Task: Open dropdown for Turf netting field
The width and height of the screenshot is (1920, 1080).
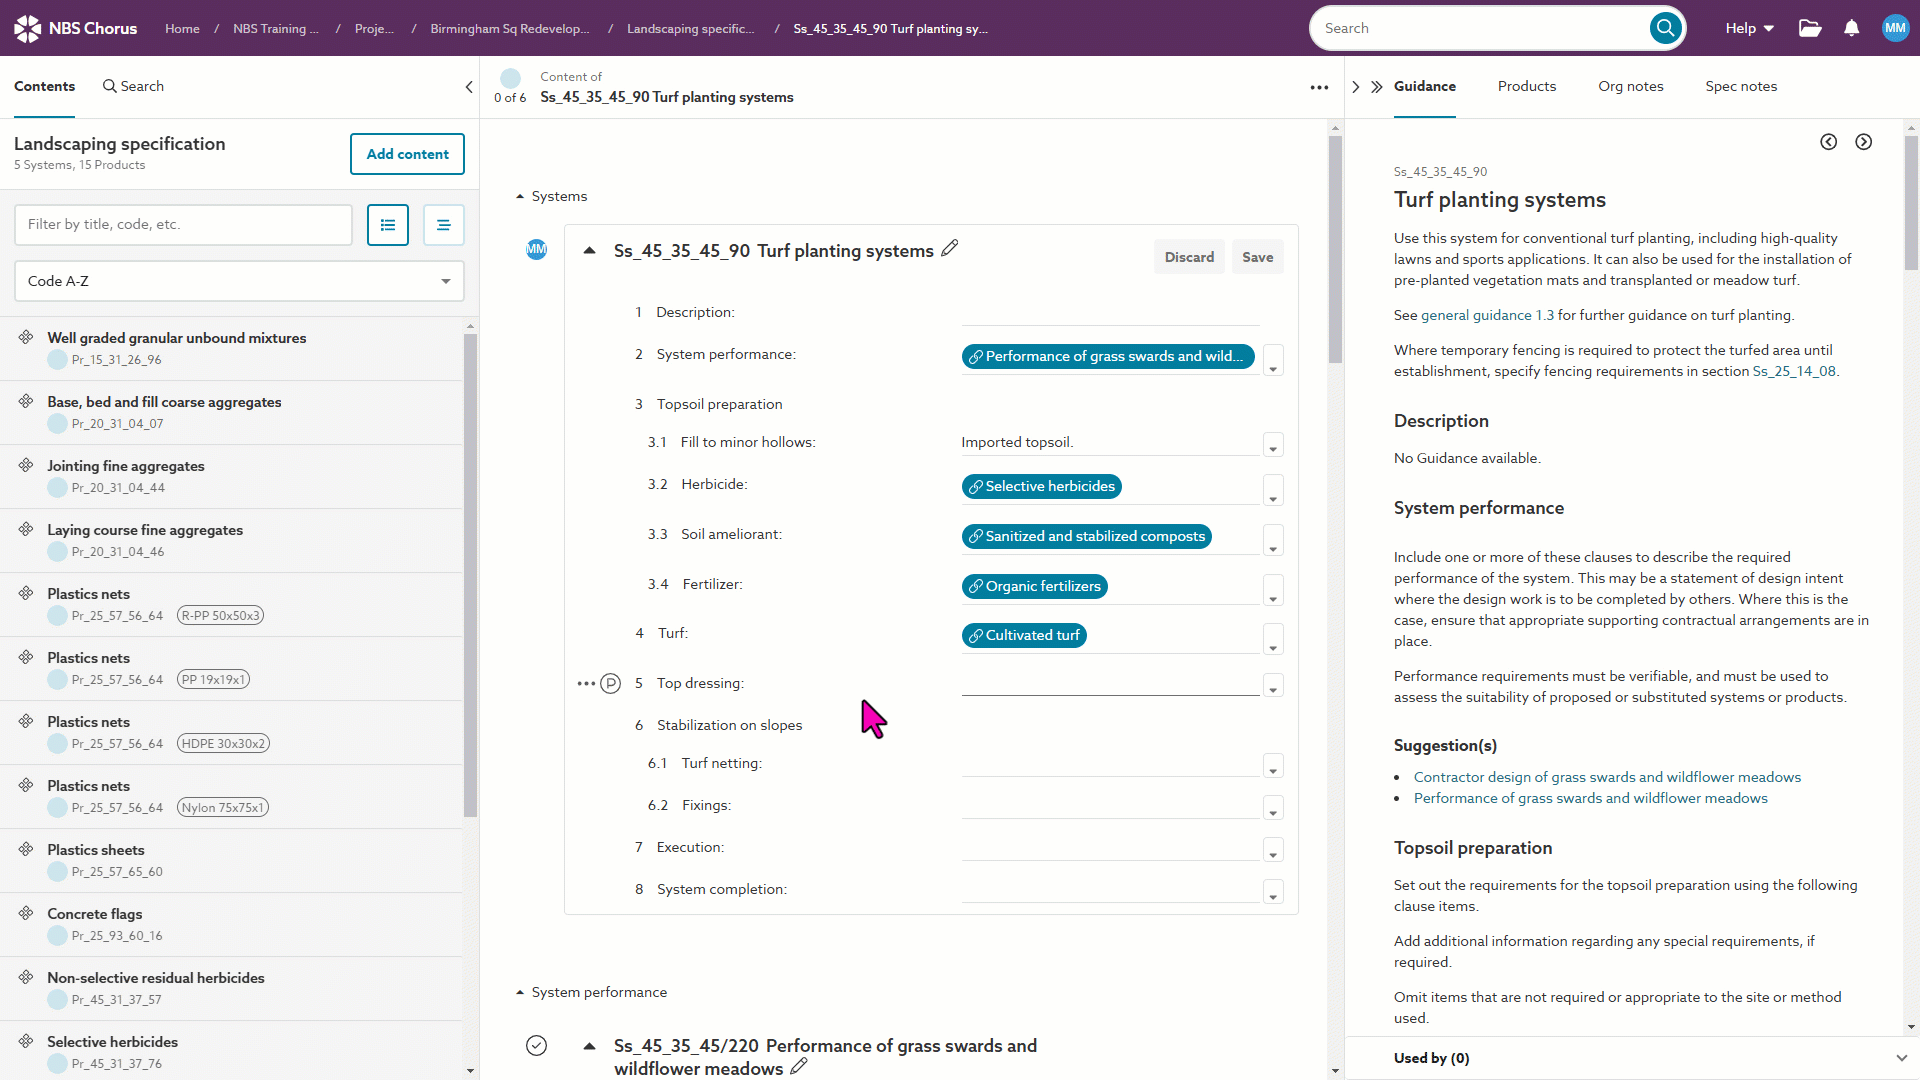Action: point(1273,767)
